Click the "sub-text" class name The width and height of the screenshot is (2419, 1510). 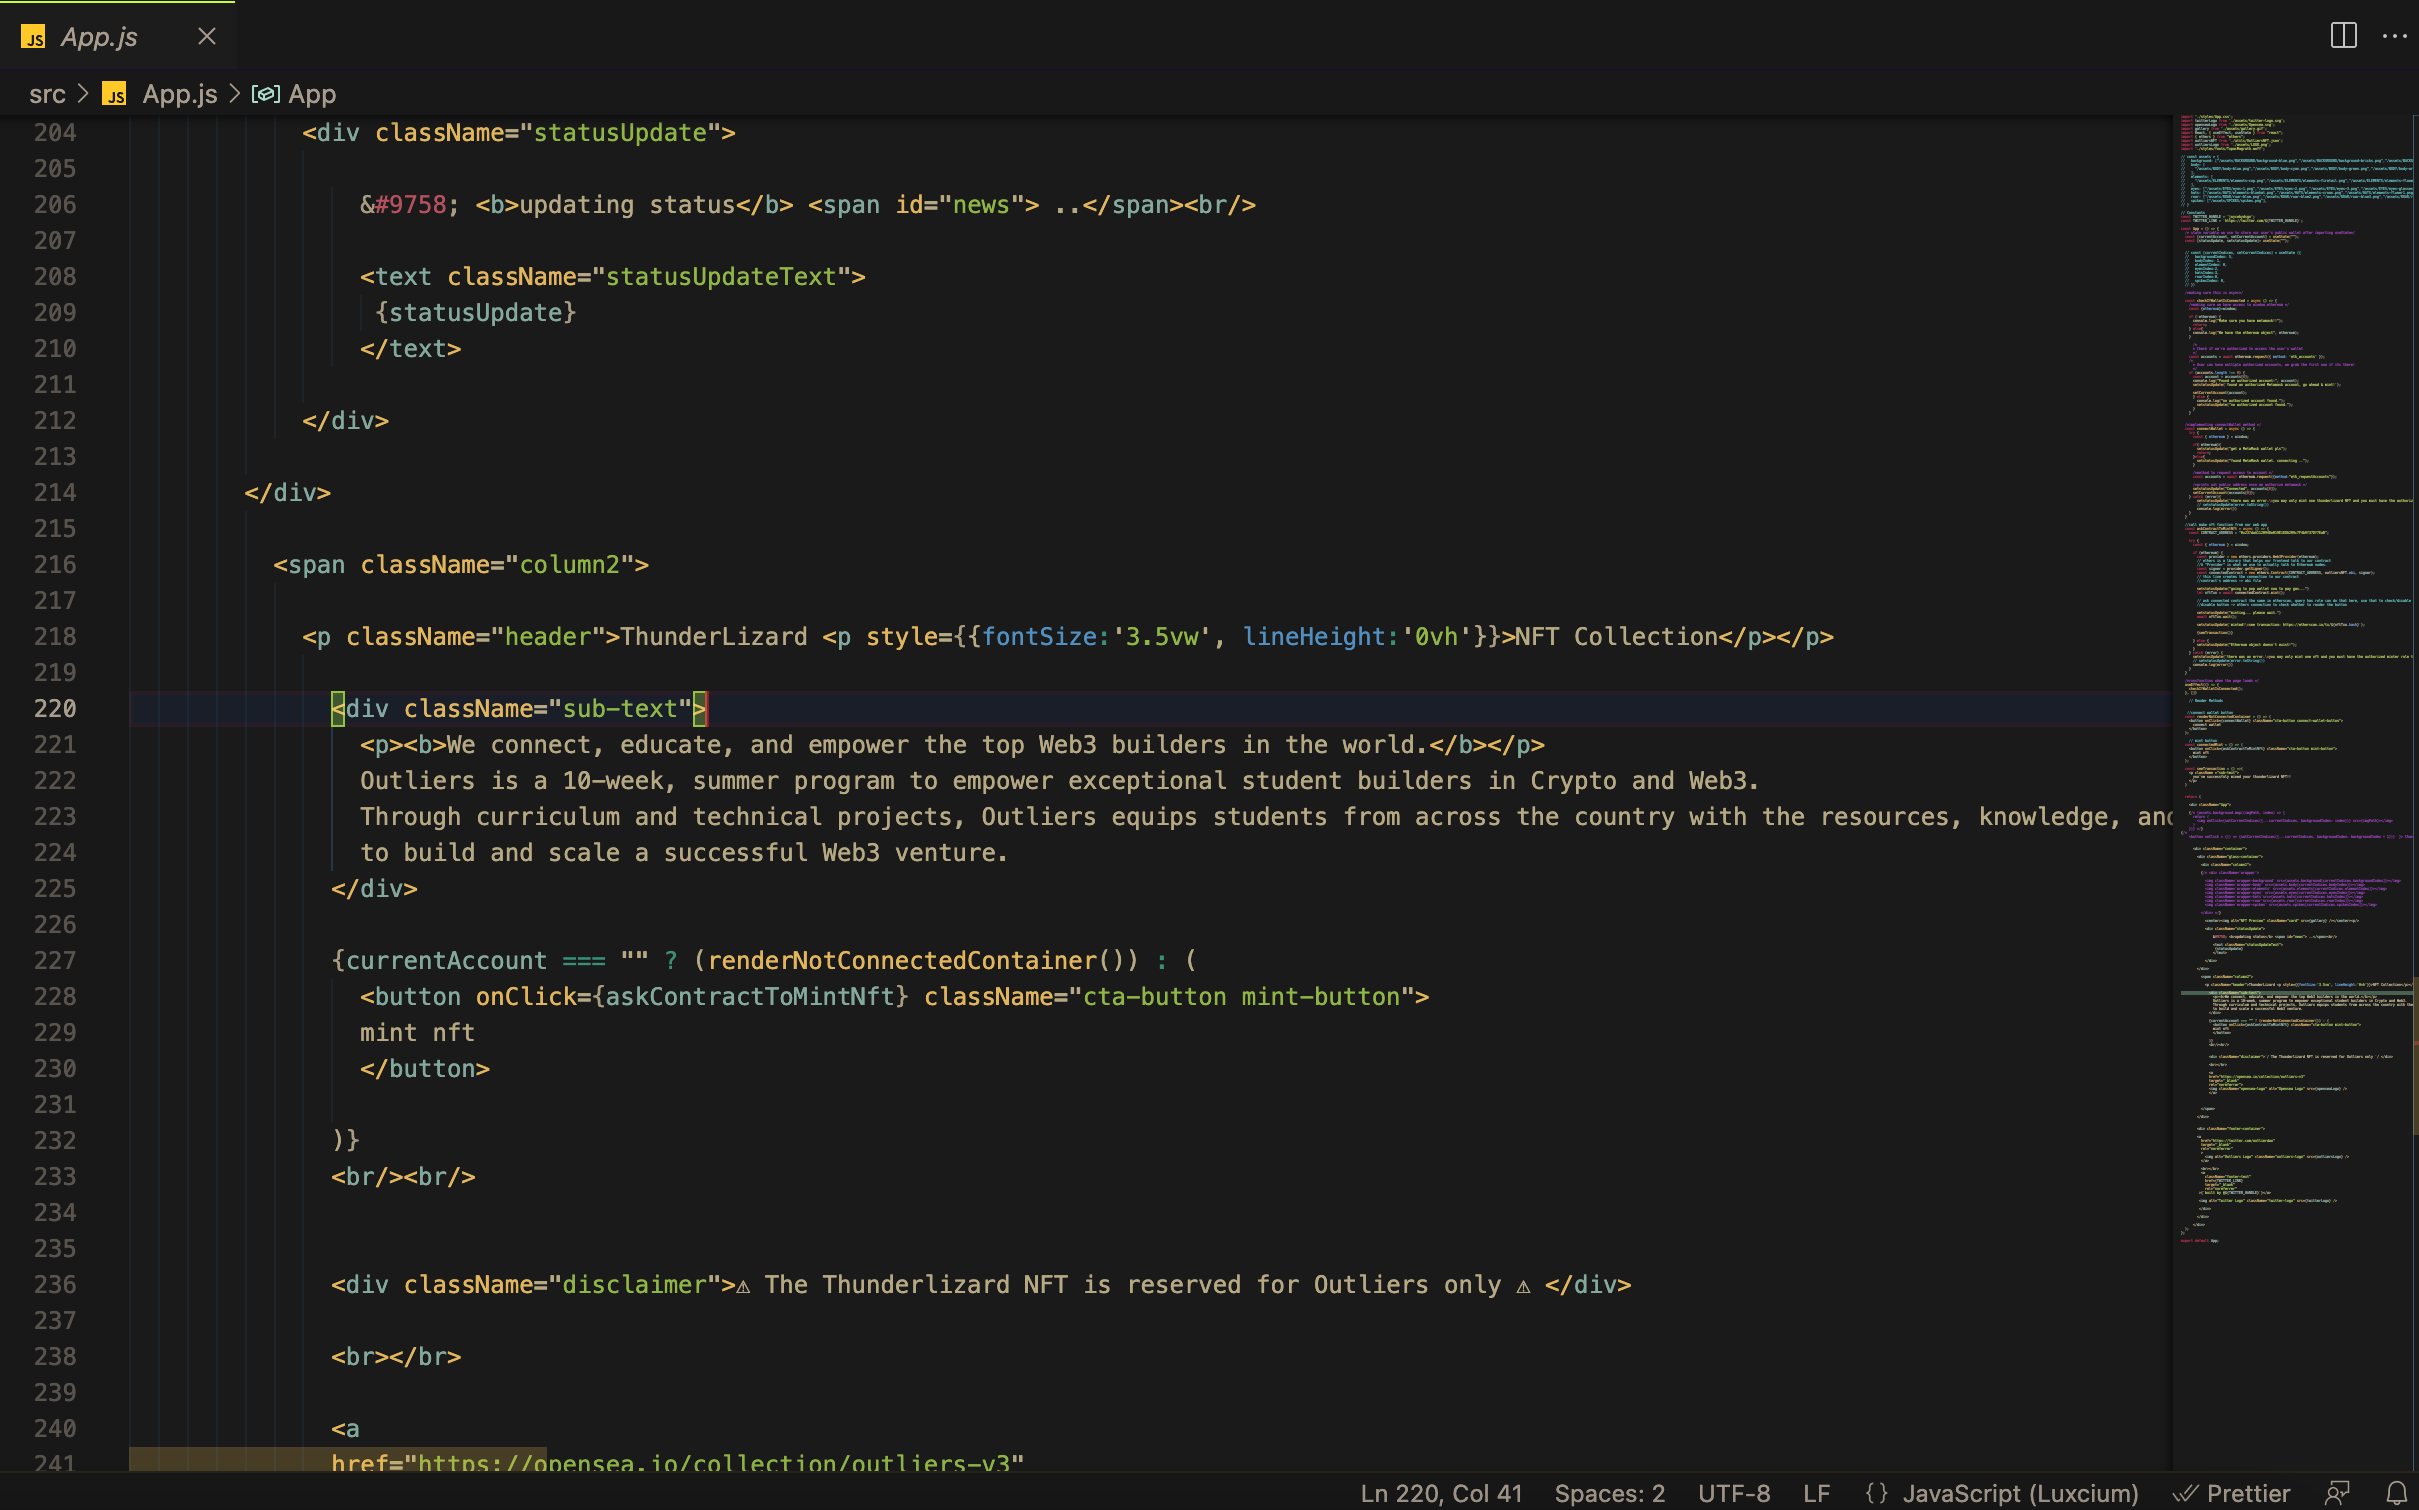pyautogui.click(x=620, y=709)
